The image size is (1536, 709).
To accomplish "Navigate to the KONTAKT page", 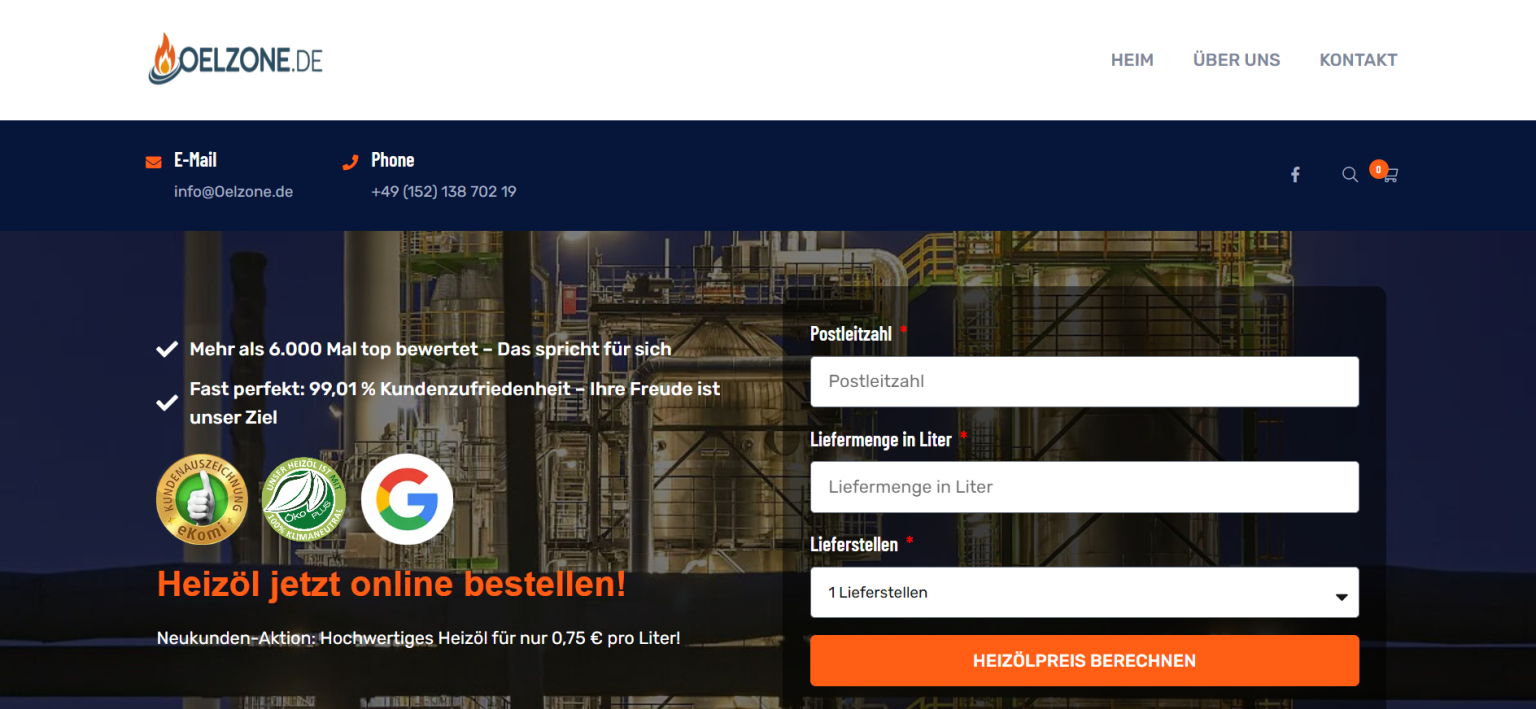I will pyautogui.click(x=1358, y=60).
